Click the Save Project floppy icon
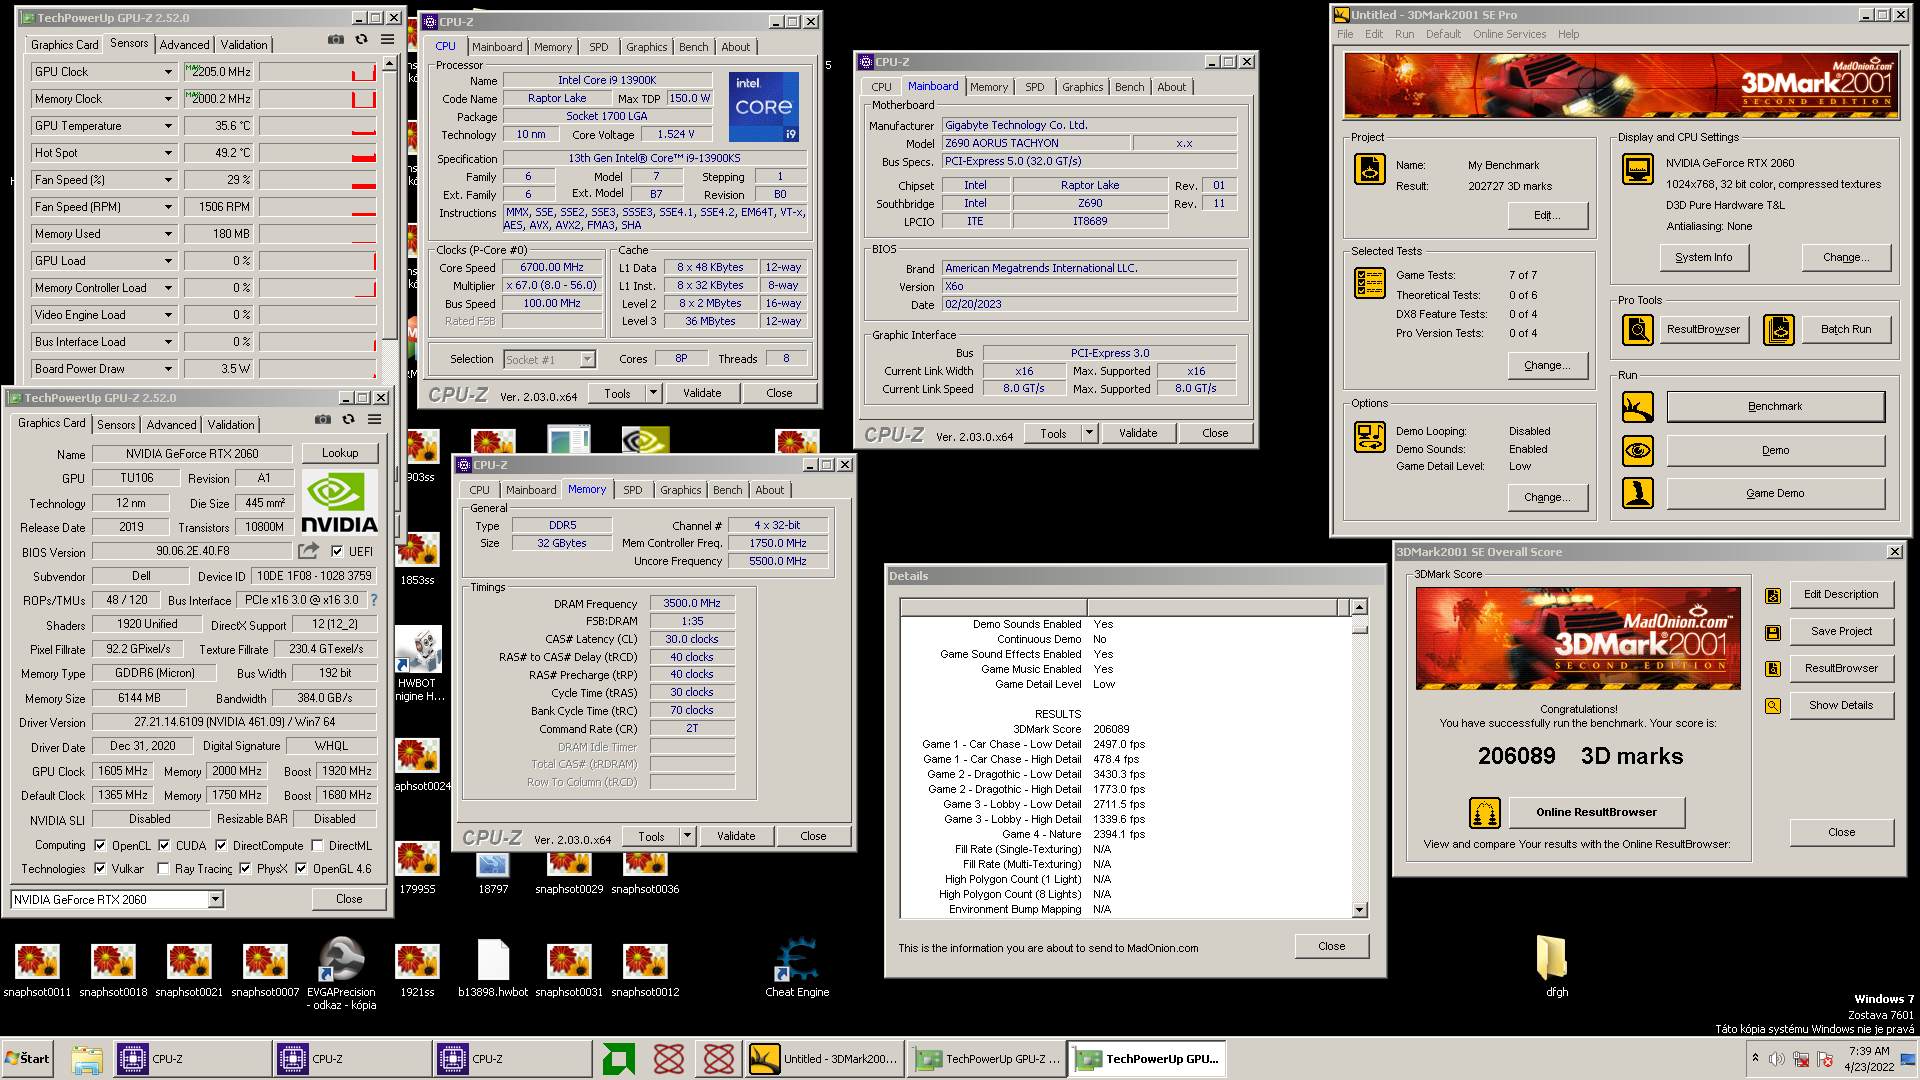 (1773, 633)
